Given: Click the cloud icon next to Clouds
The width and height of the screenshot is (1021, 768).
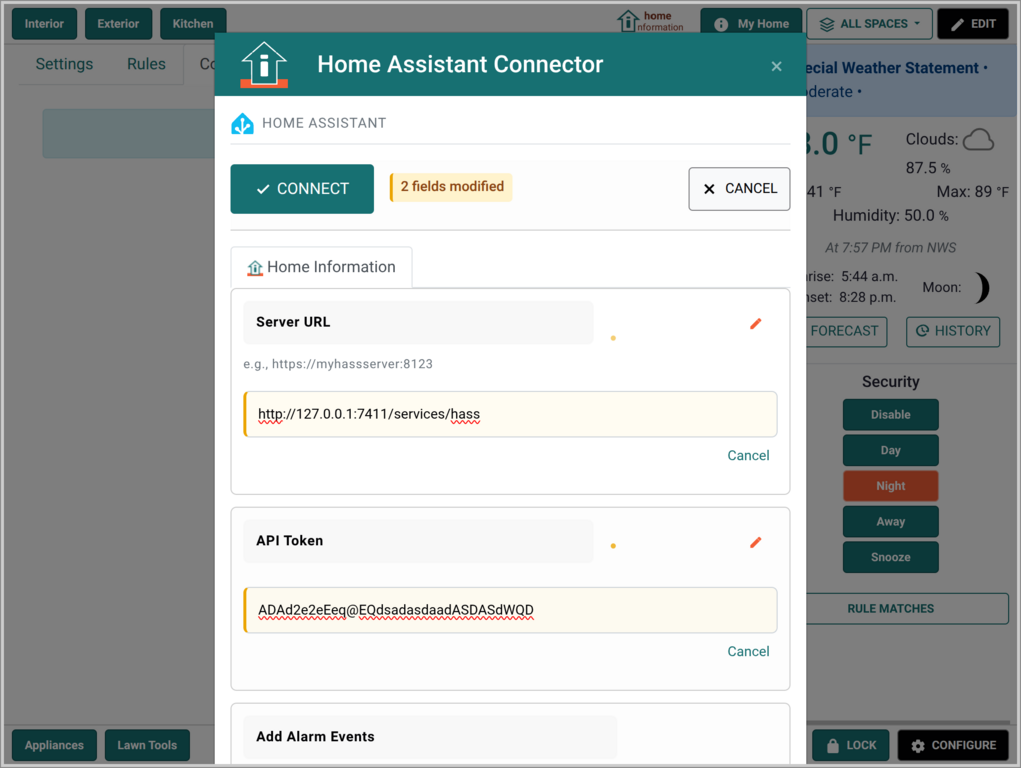Looking at the screenshot, I should [978, 139].
